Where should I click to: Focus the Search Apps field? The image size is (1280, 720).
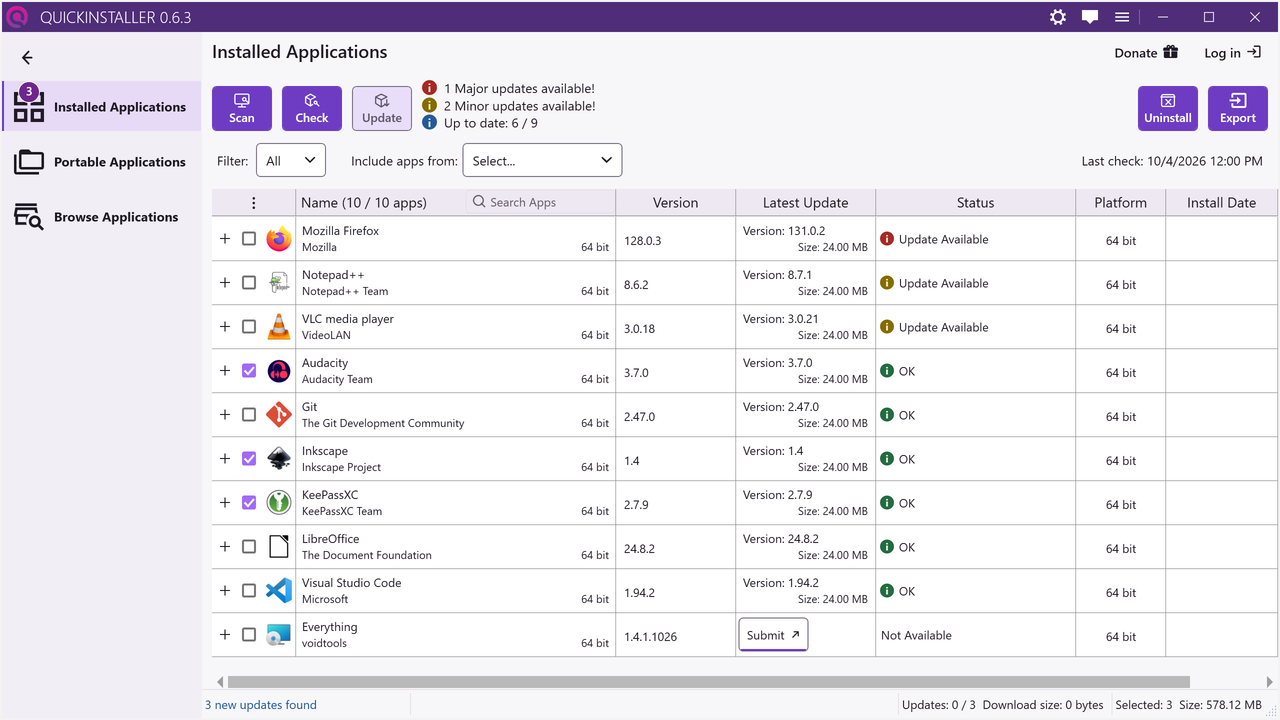click(540, 202)
